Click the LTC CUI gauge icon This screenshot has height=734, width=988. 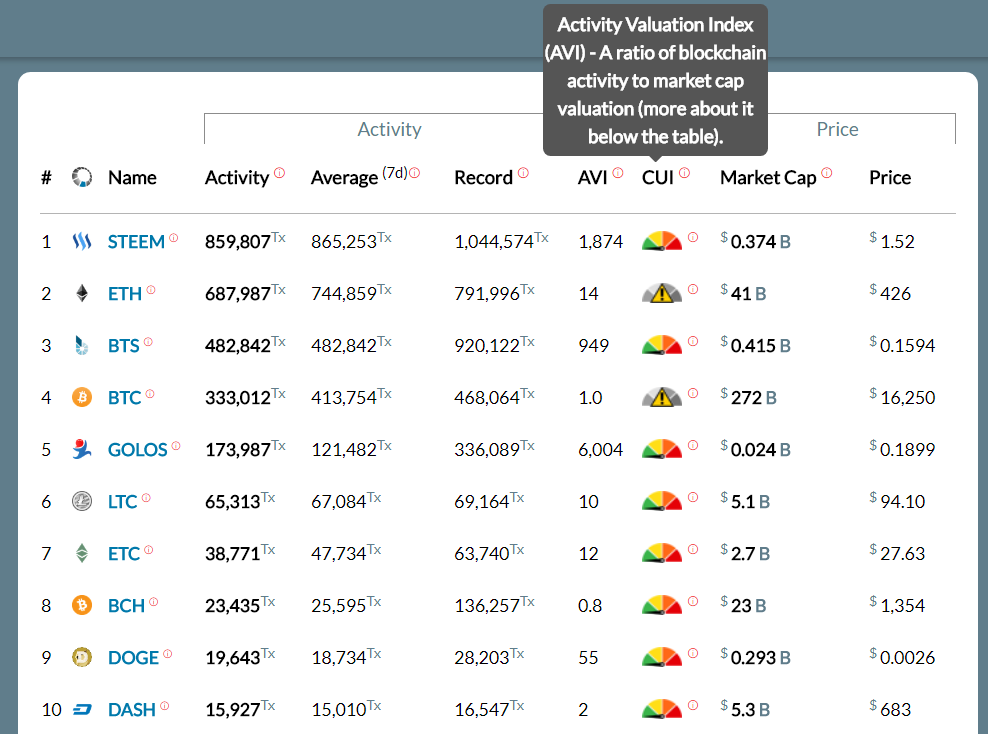pos(662,502)
